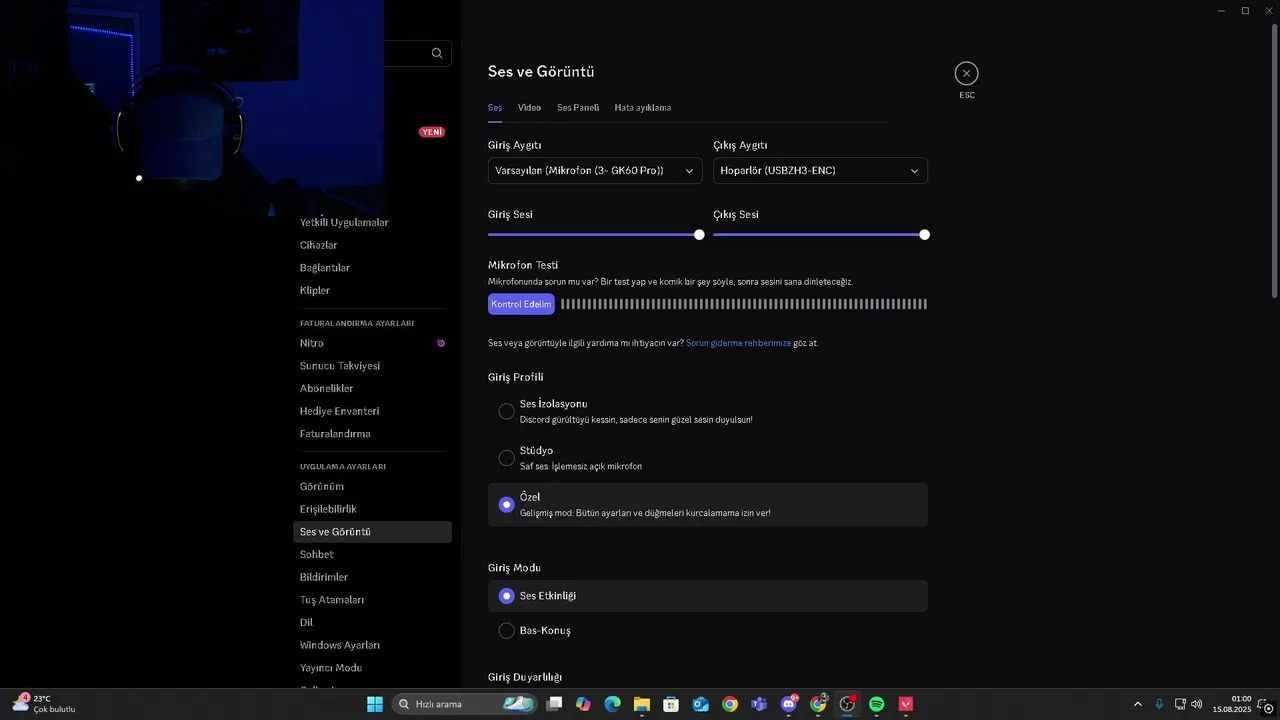The width and height of the screenshot is (1280, 720).
Task: Open the Windows Start menu
Action: [x=375, y=704]
